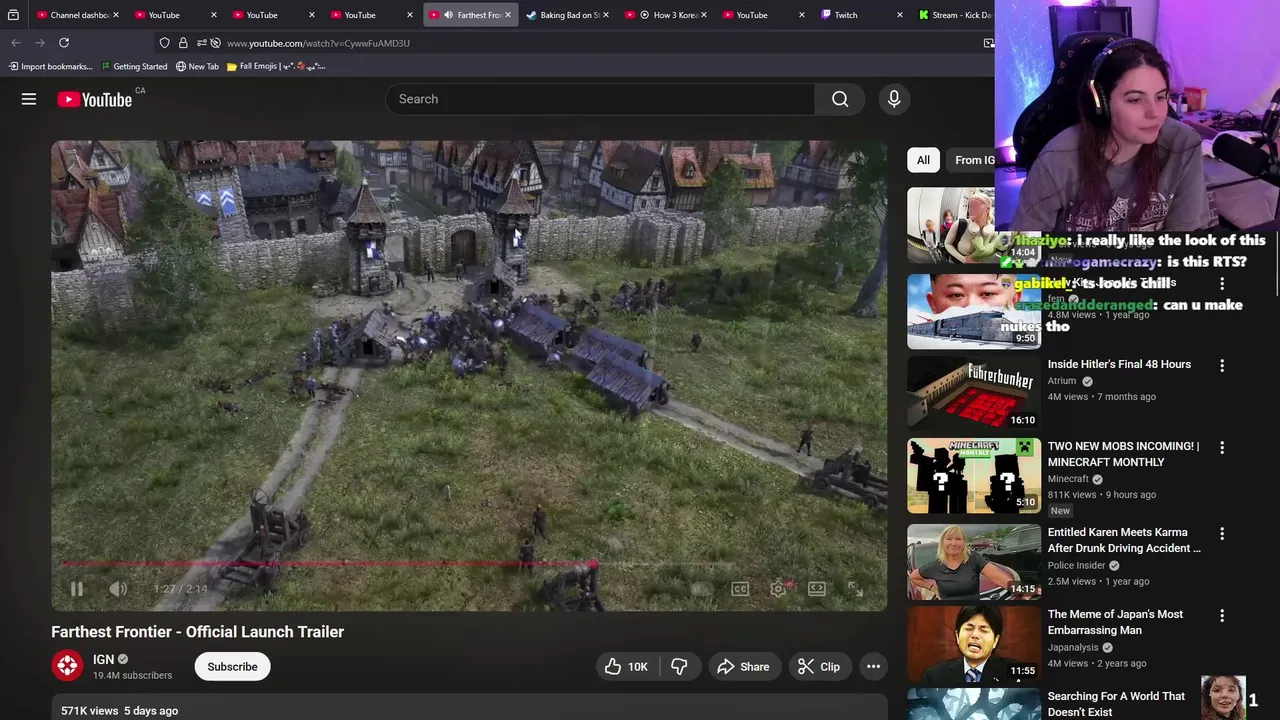Open the Fall Emojis bookmark folder
This screenshot has width=1280, height=720.
pyautogui.click(x=276, y=66)
